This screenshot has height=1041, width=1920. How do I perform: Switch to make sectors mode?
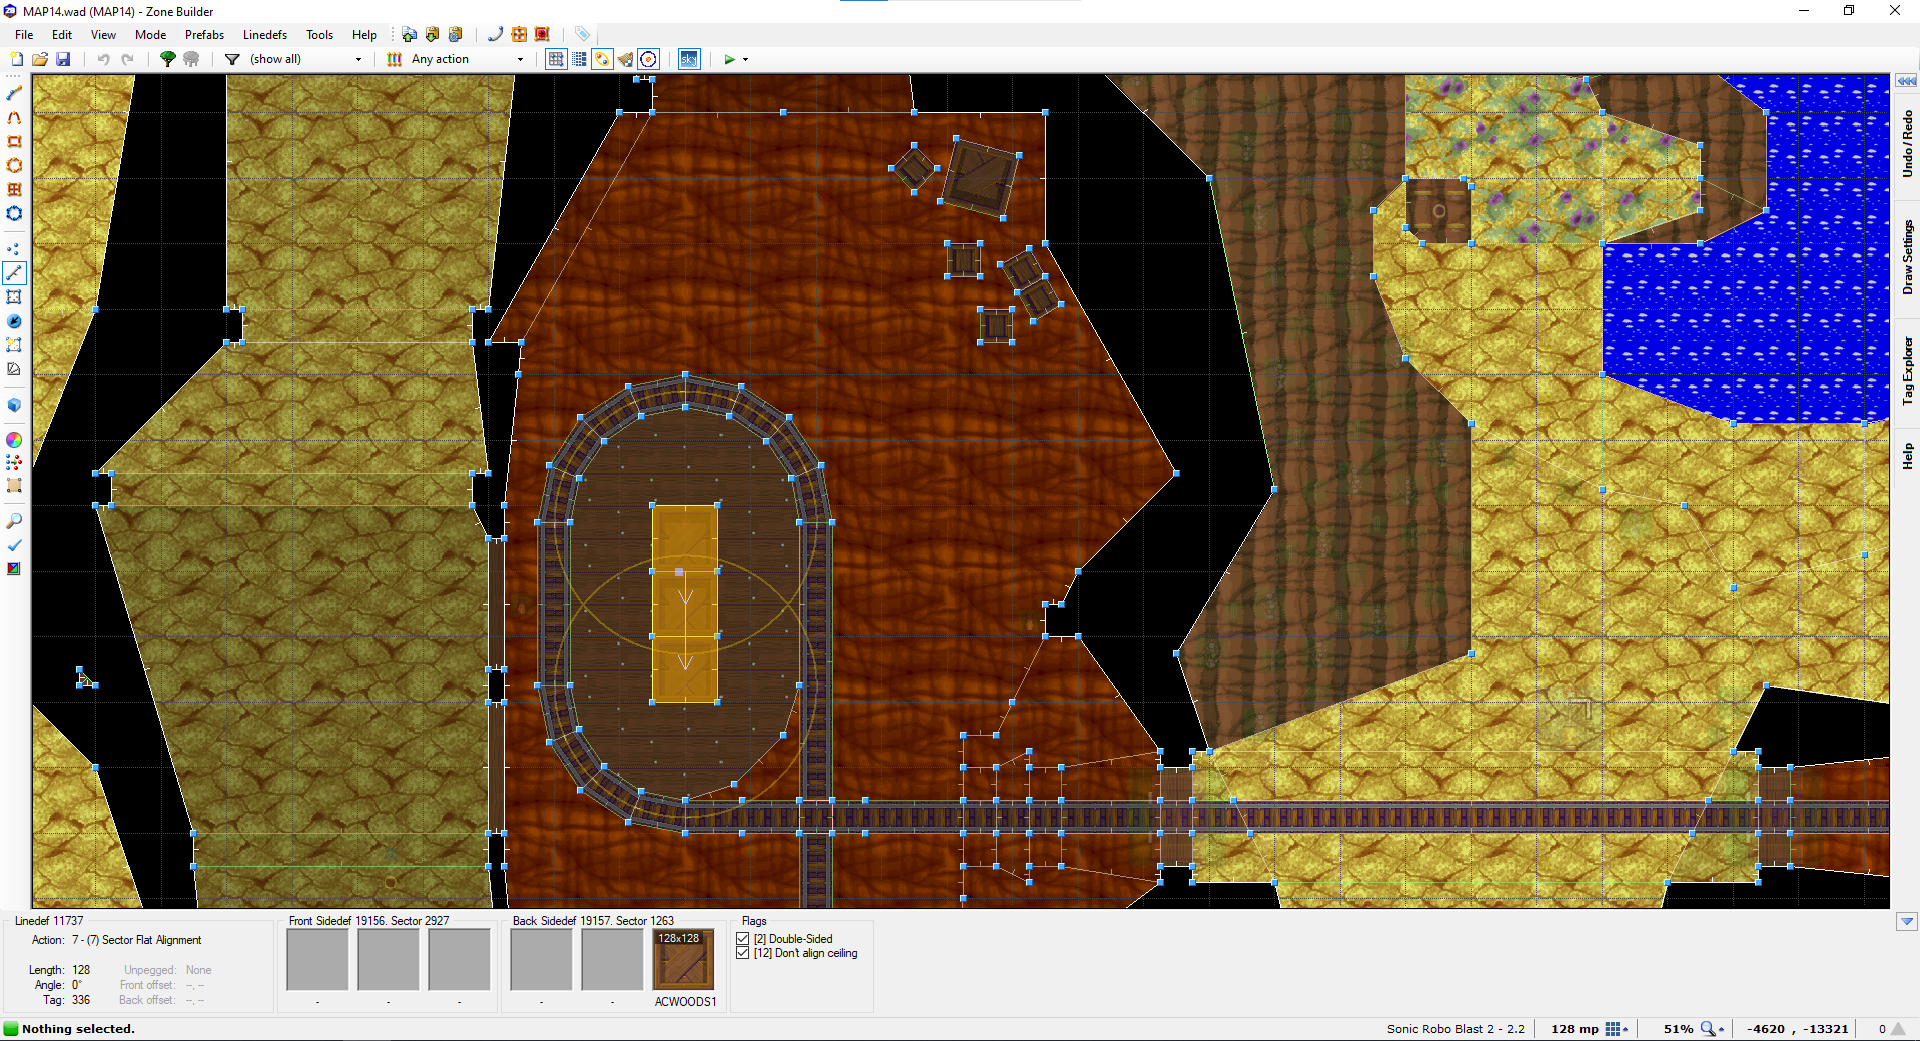(x=14, y=345)
